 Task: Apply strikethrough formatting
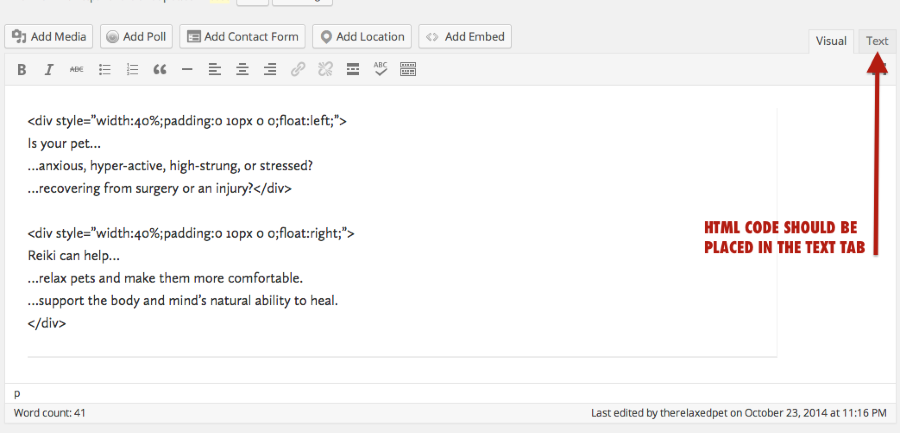click(77, 69)
